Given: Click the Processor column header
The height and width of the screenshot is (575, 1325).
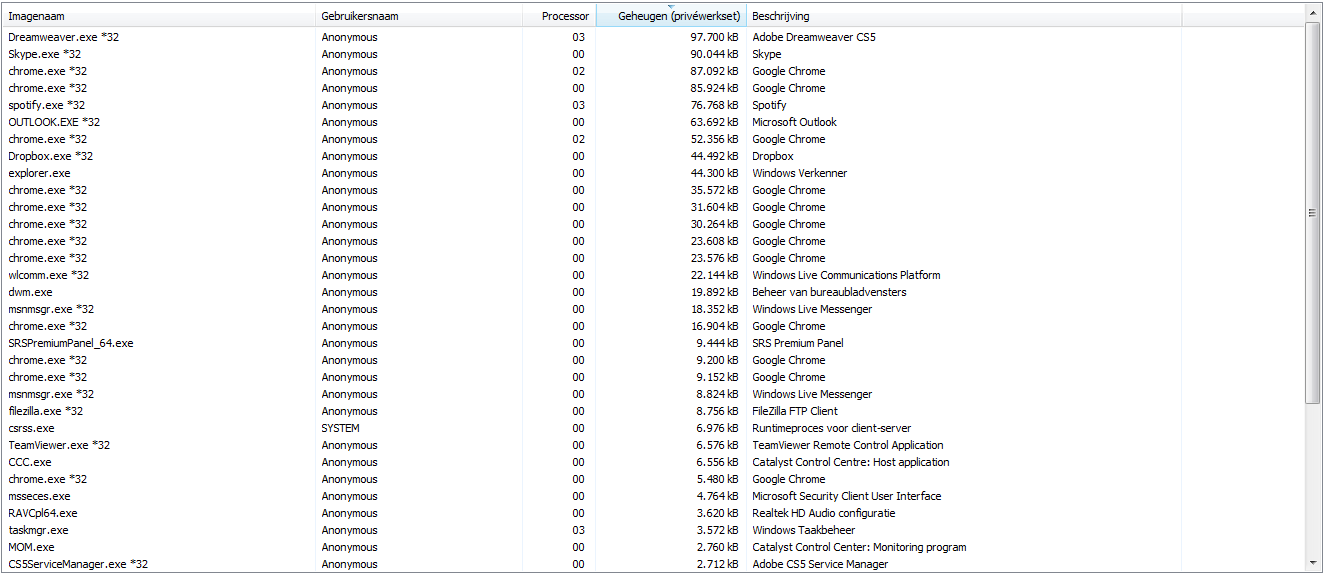Looking at the screenshot, I should tap(559, 16).
